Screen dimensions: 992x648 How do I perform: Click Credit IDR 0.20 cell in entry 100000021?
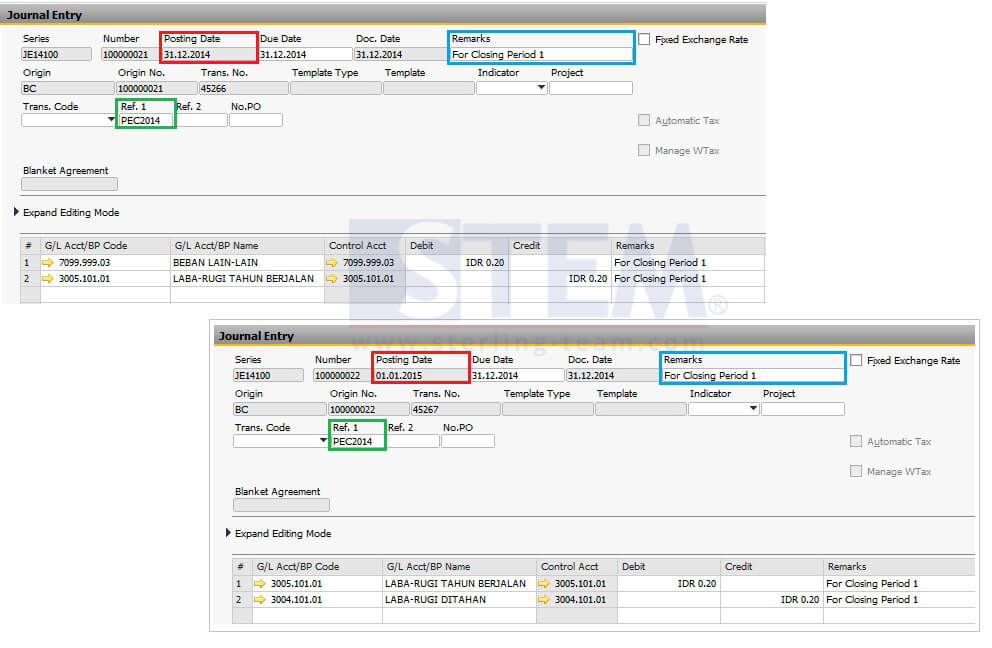[x=560, y=278]
